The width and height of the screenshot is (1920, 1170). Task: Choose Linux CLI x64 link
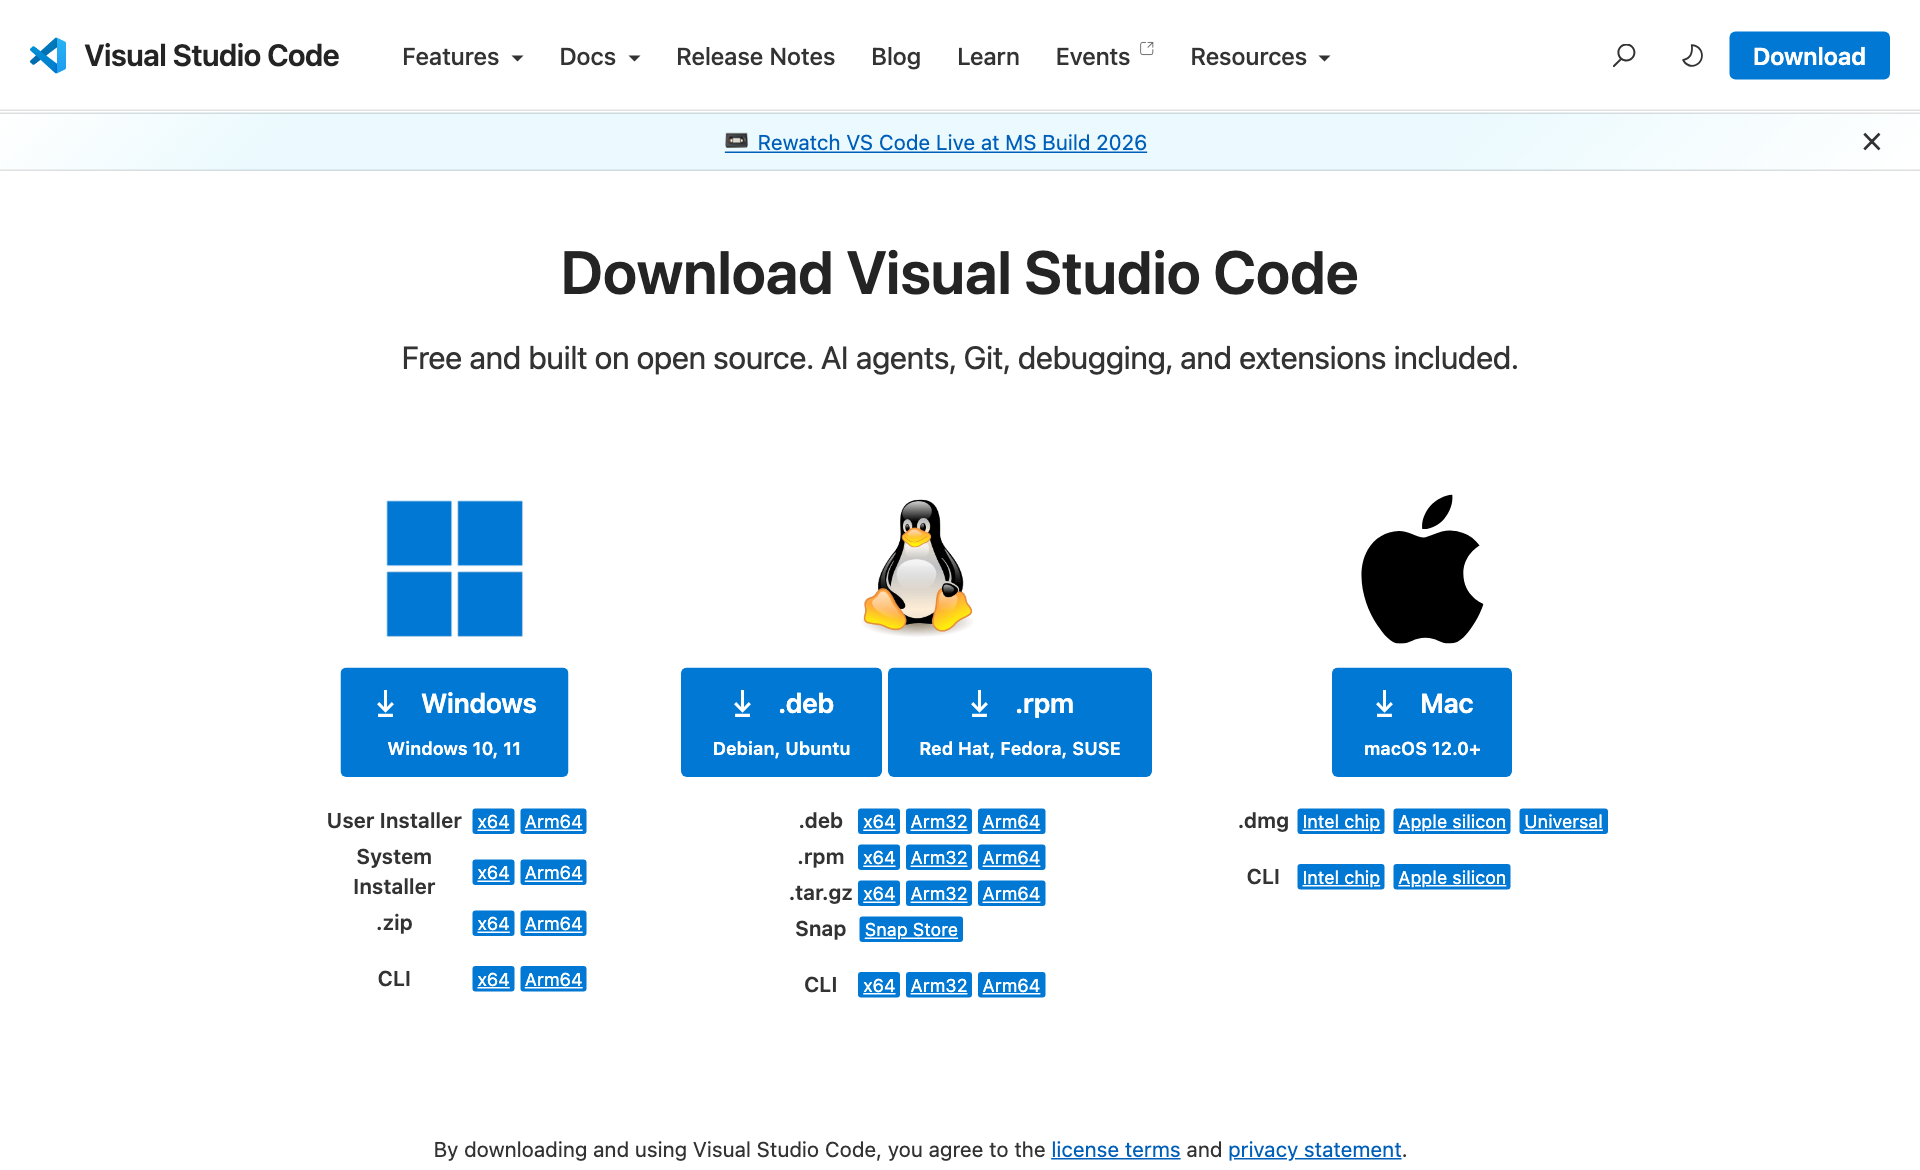[879, 985]
